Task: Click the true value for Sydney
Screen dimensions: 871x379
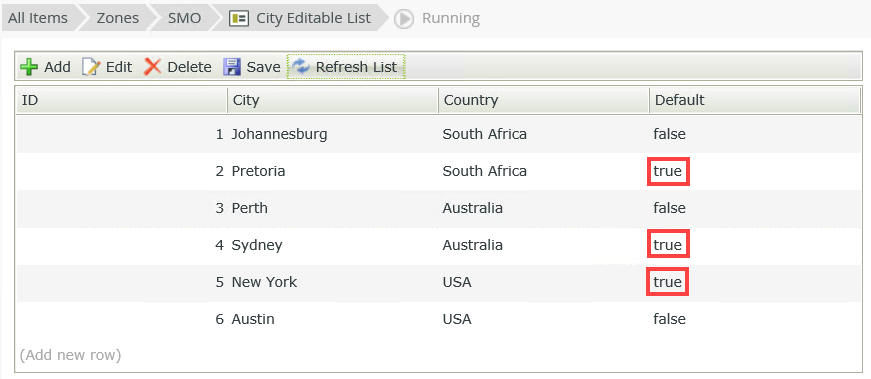Action: pos(668,245)
